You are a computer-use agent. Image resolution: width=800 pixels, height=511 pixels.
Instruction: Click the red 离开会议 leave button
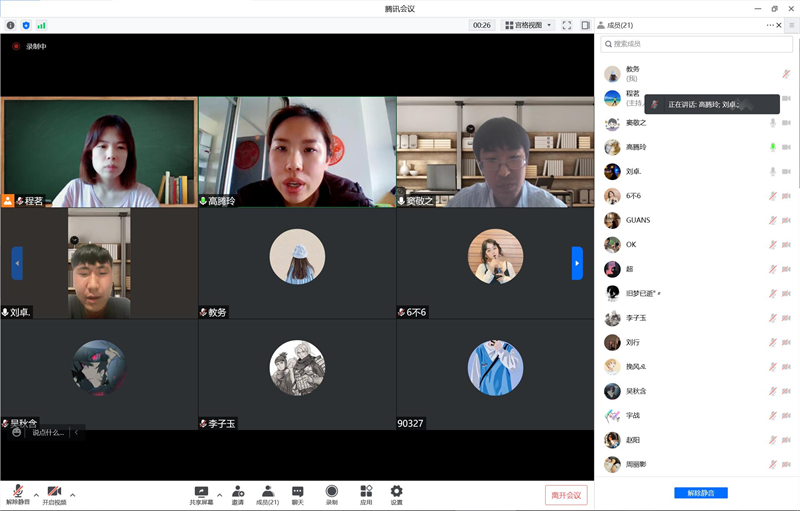point(566,495)
